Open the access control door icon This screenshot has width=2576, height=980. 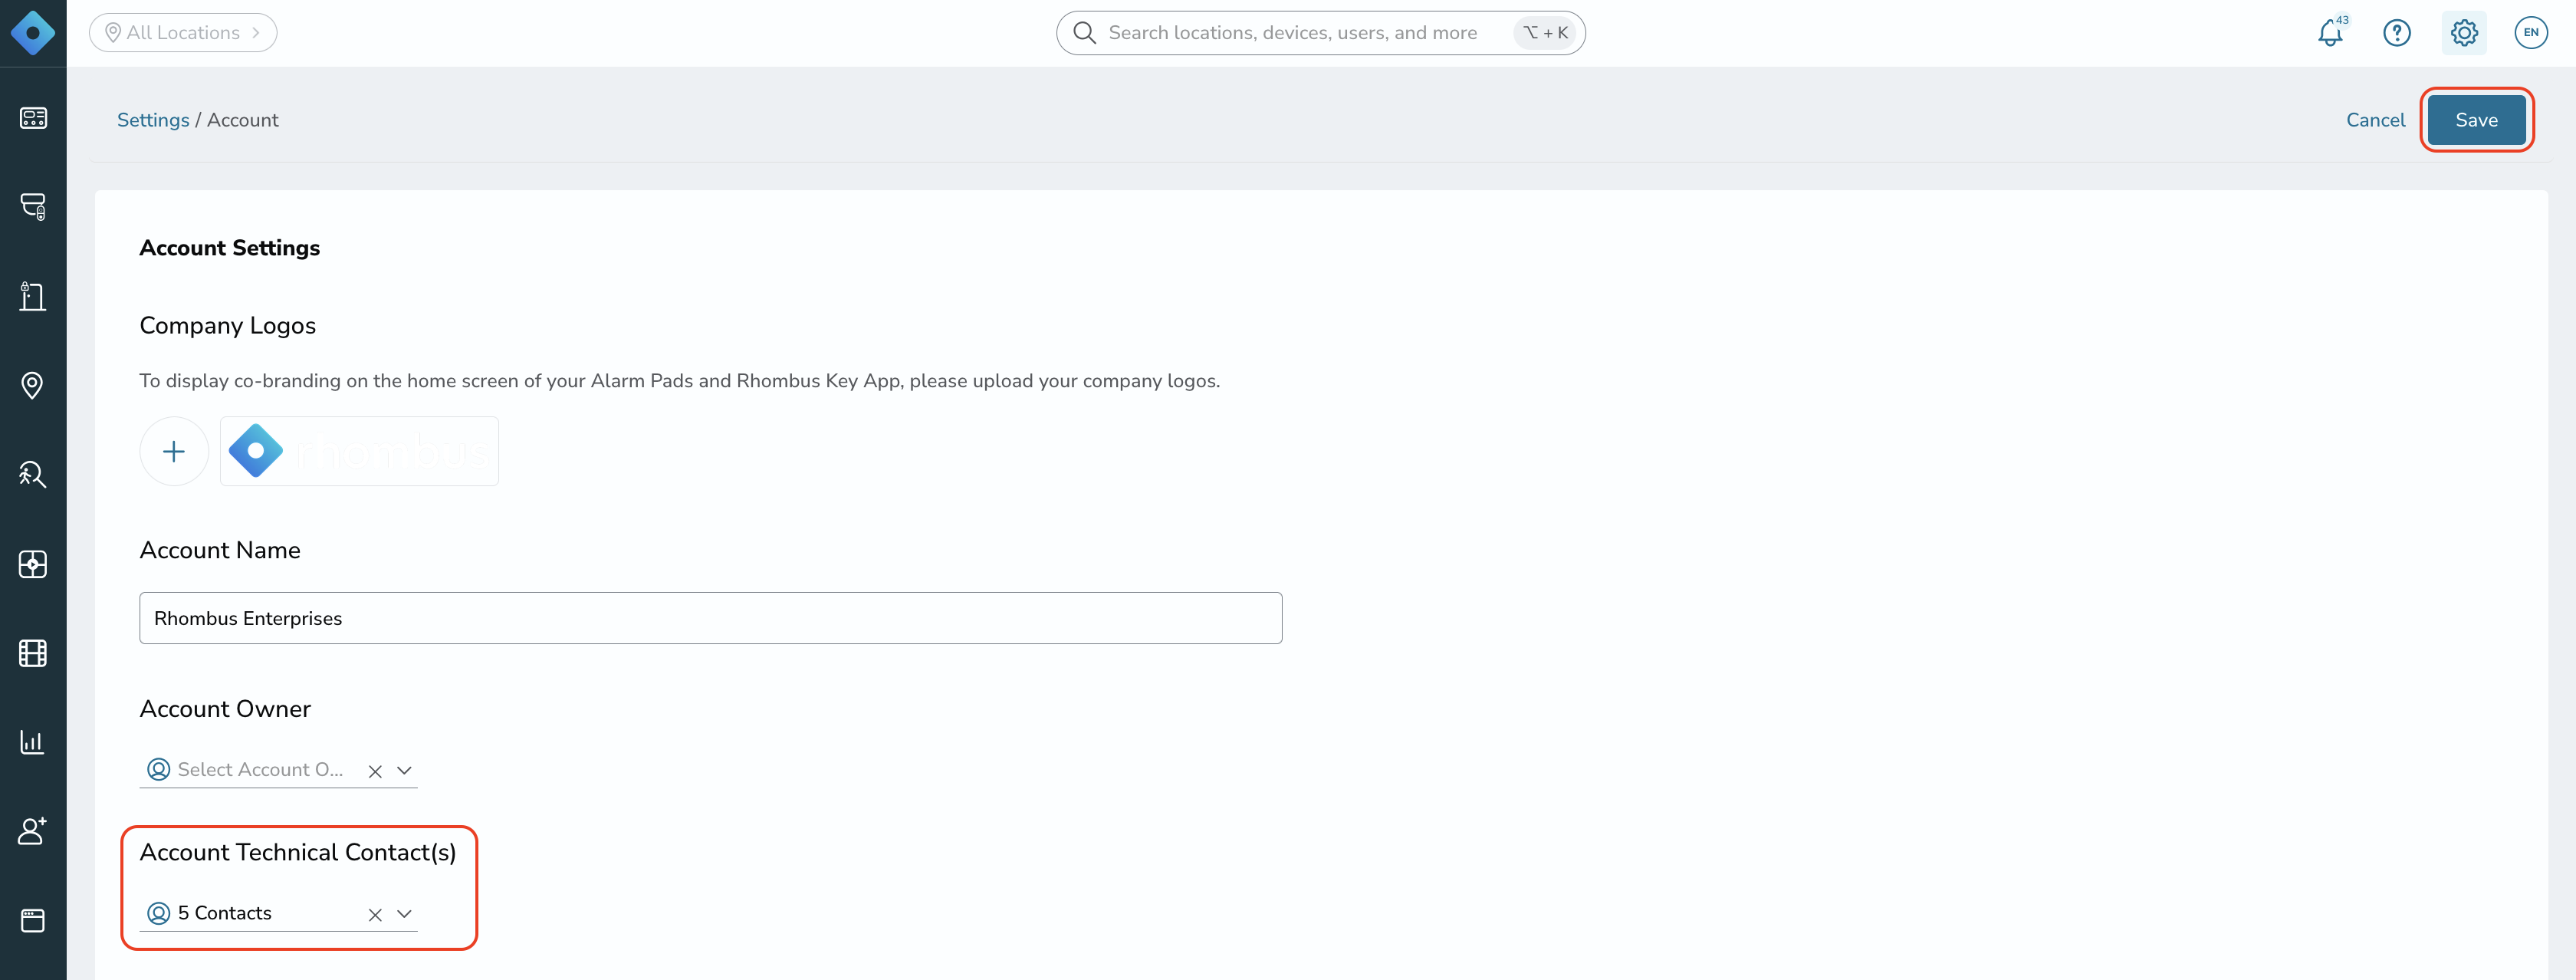[33, 296]
